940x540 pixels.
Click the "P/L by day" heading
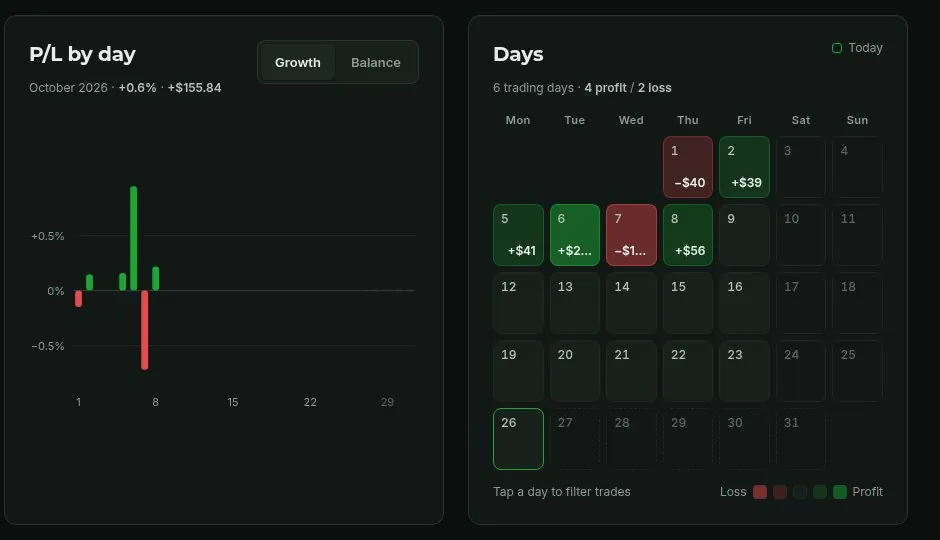tap(82, 54)
